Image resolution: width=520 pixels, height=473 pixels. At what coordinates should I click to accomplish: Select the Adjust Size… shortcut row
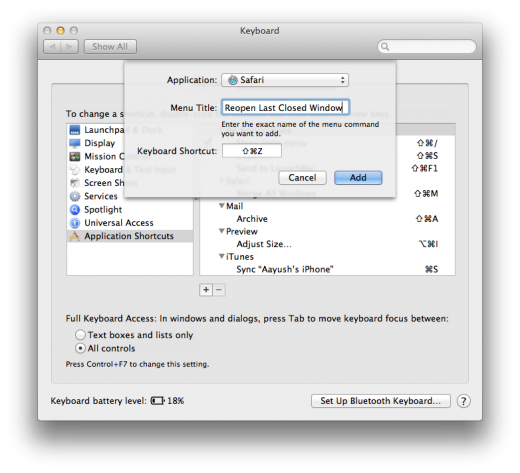(327, 244)
